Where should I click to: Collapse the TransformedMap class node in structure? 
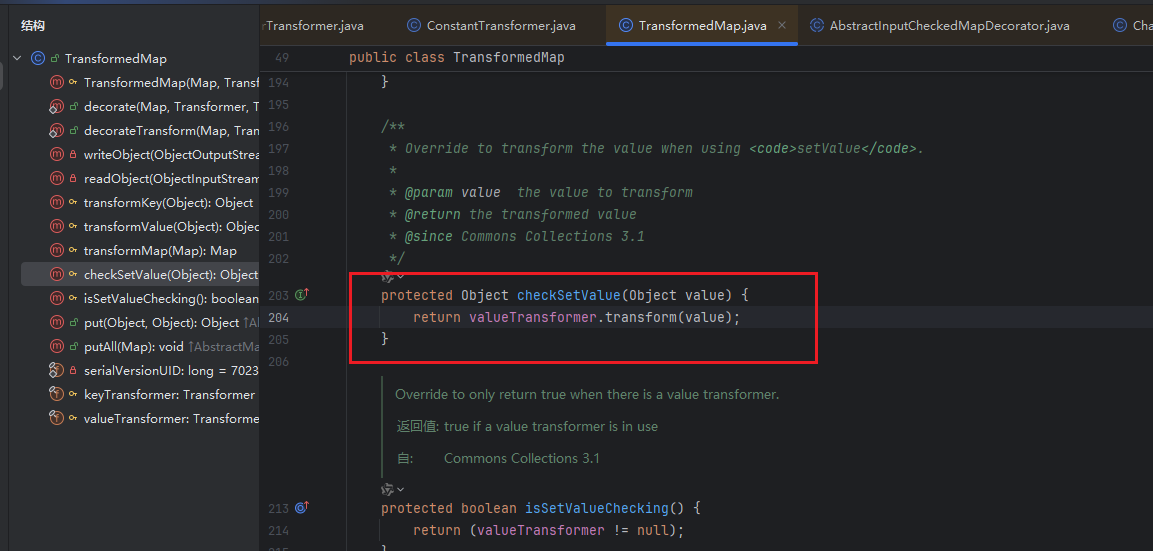[x=17, y=59]
